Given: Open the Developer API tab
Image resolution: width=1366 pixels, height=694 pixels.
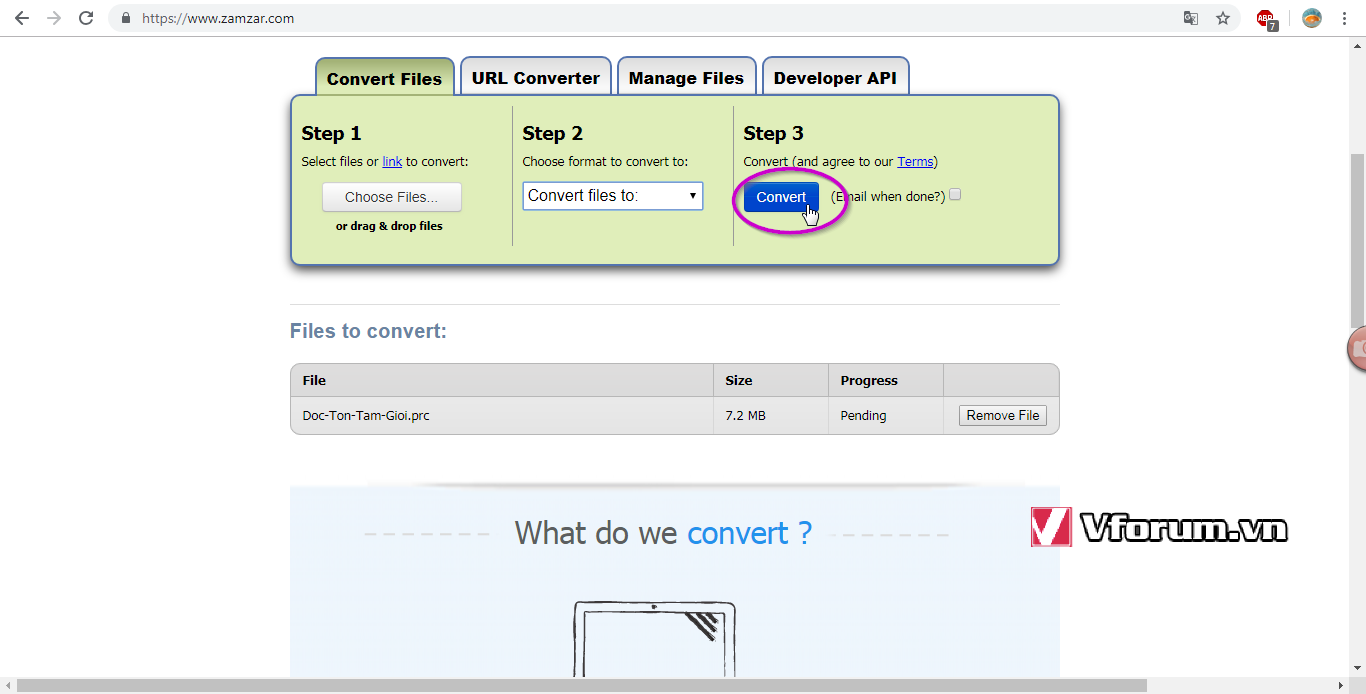Looking at the screenshot, I should [x=835, y=78].
